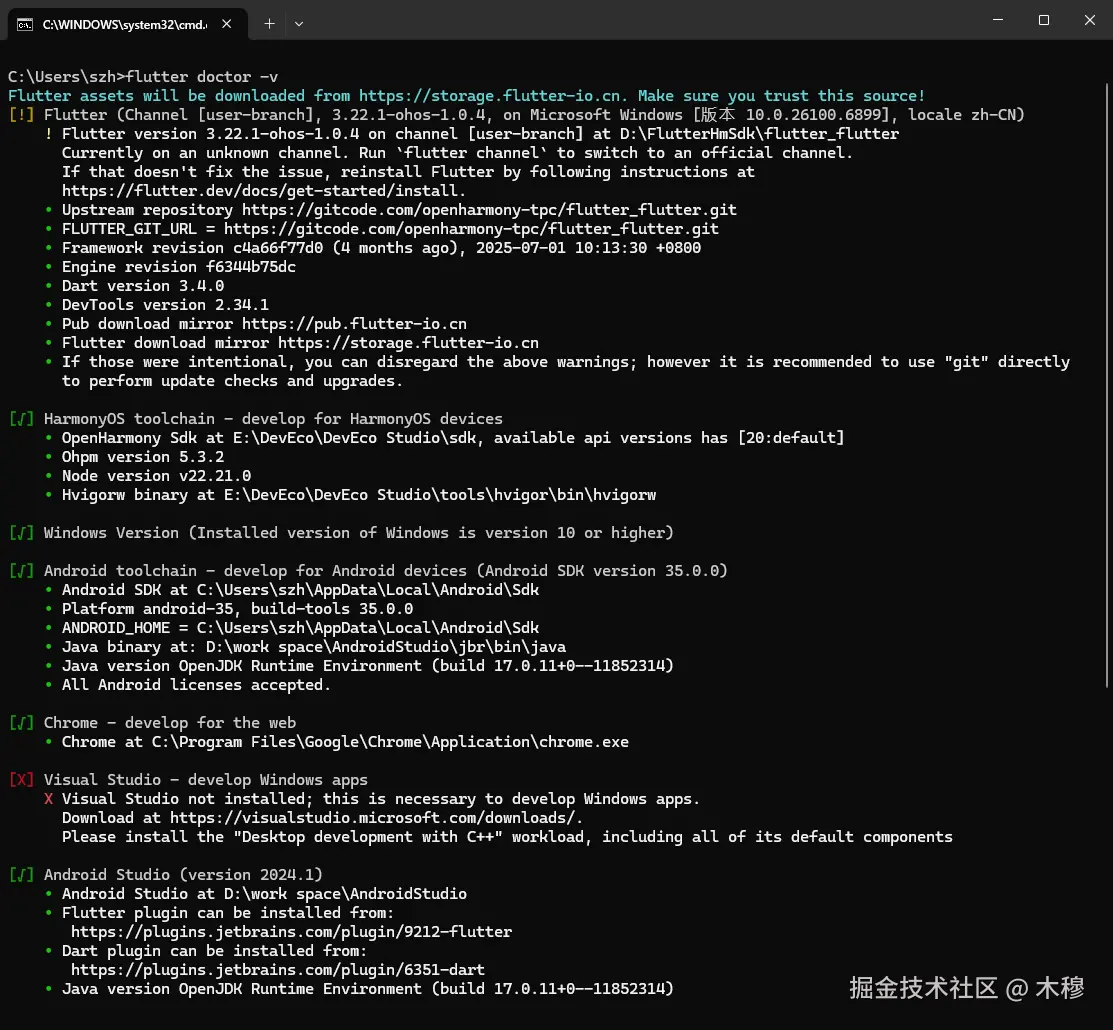Viewport: 1113px width, 1030px height.
Task: Click the FLUTTER_GIT_URL gitcode link
Action: pos(471,229)
